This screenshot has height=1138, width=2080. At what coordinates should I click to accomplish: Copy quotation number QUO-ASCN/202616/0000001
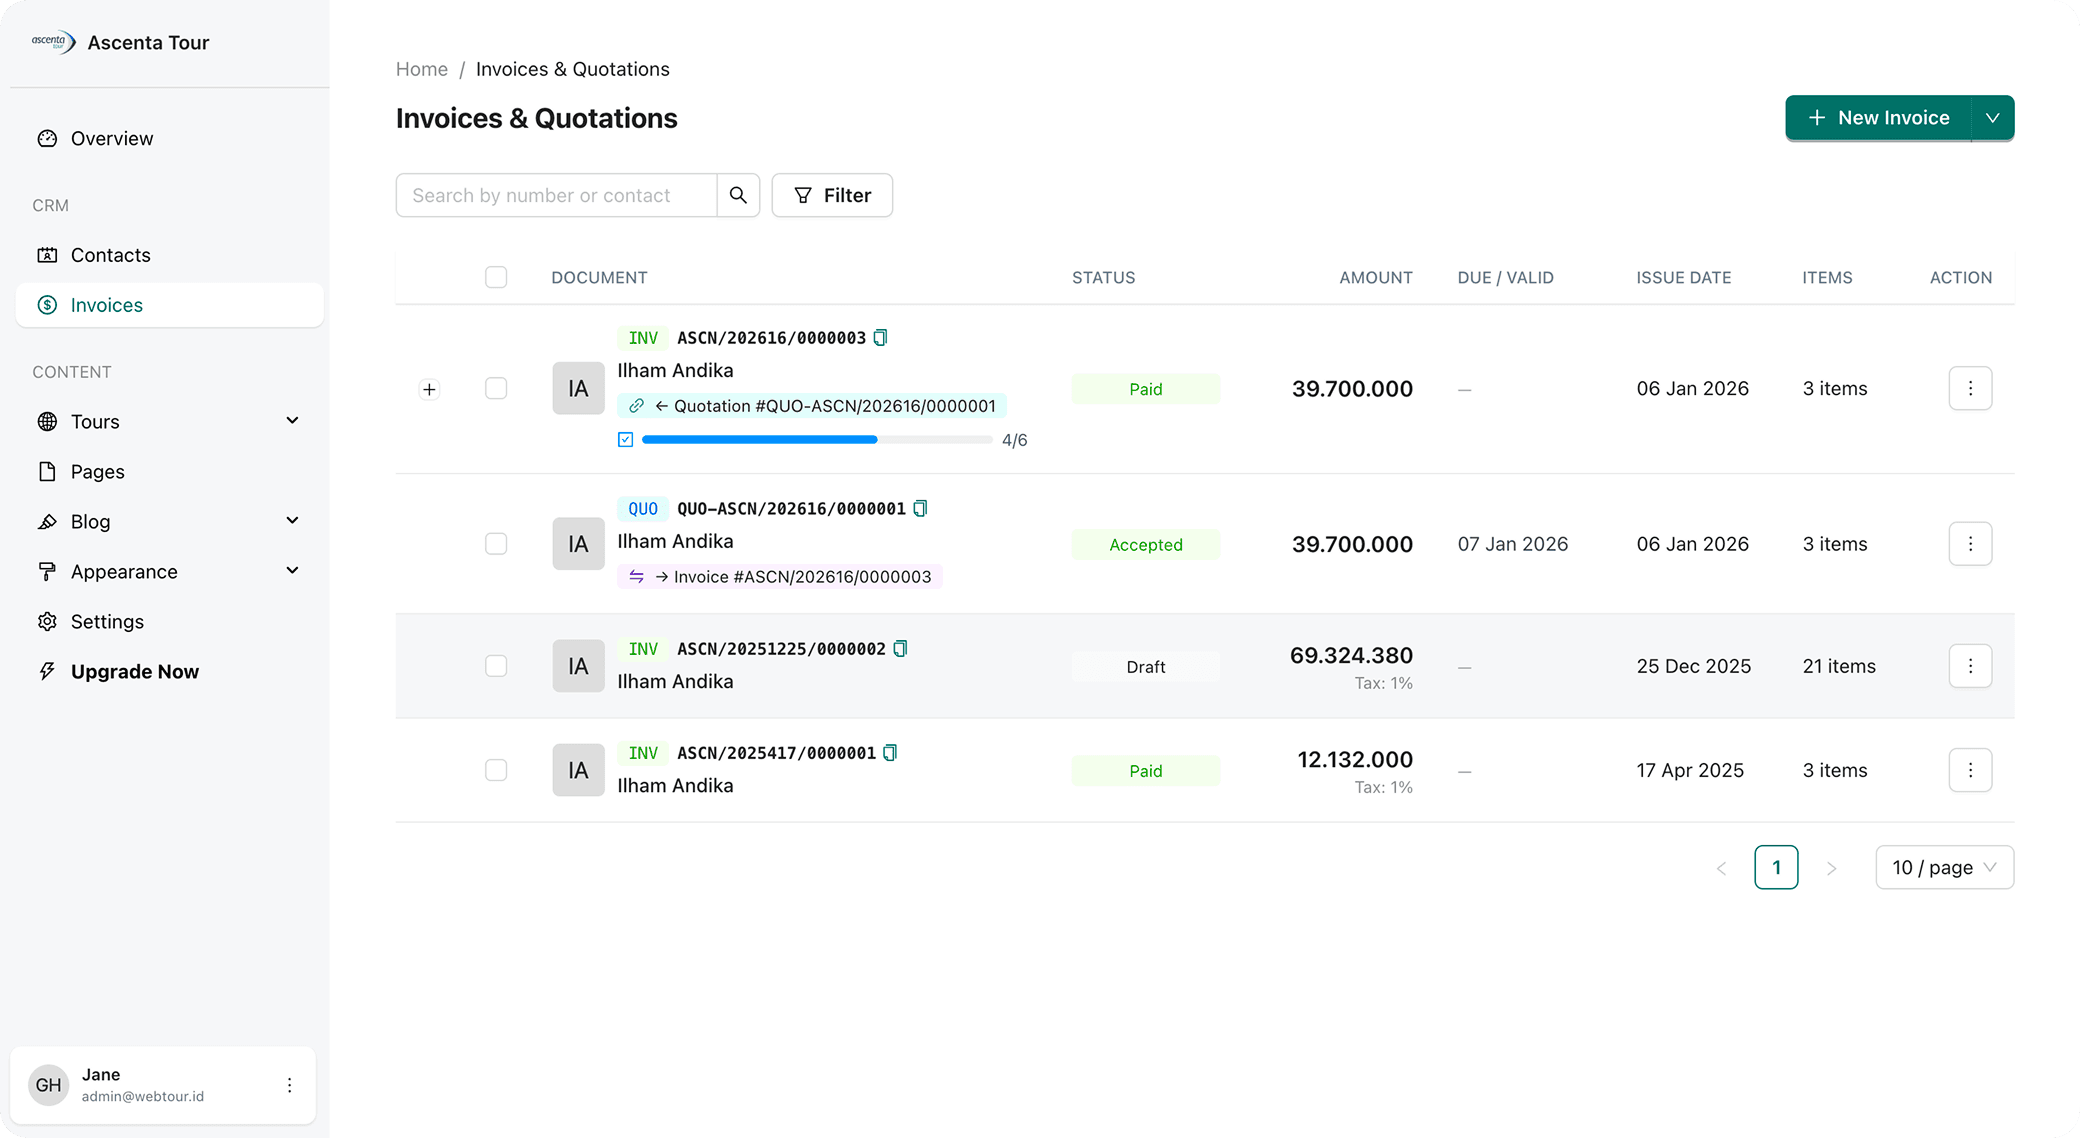(x=920, y=508)
